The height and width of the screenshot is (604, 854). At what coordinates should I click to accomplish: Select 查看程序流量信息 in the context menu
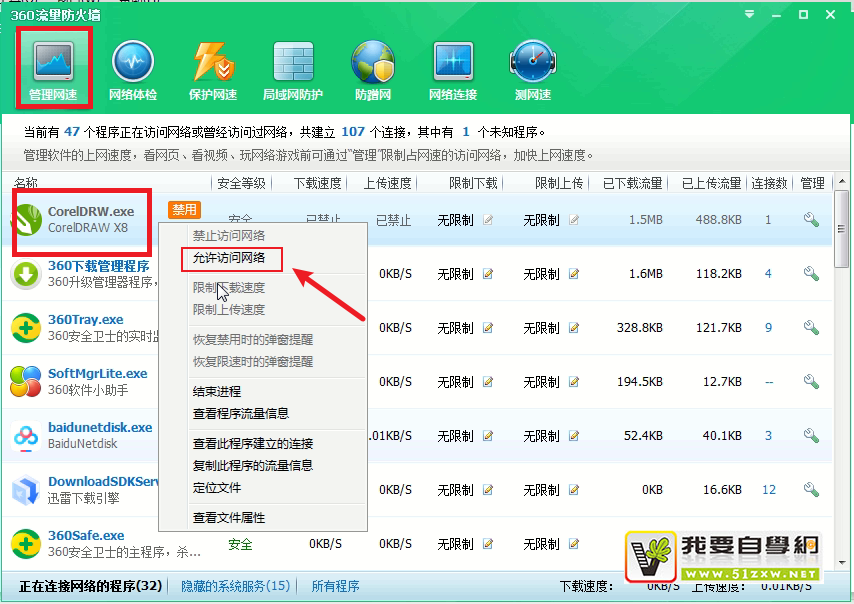click(241, 413)
